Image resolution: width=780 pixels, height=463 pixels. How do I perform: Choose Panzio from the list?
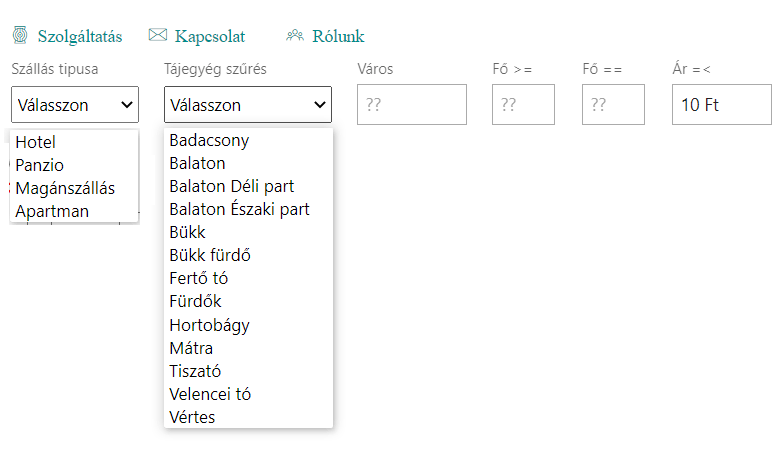[40, 165]
